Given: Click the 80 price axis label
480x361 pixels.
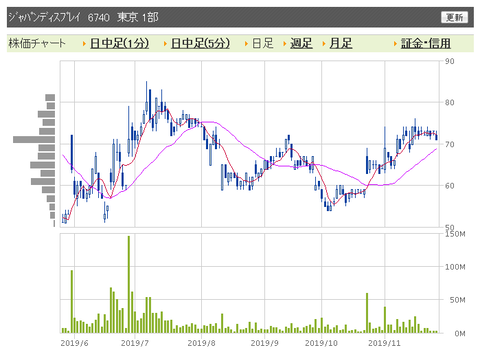Looking at the screenshot, I should click(449, 103).
